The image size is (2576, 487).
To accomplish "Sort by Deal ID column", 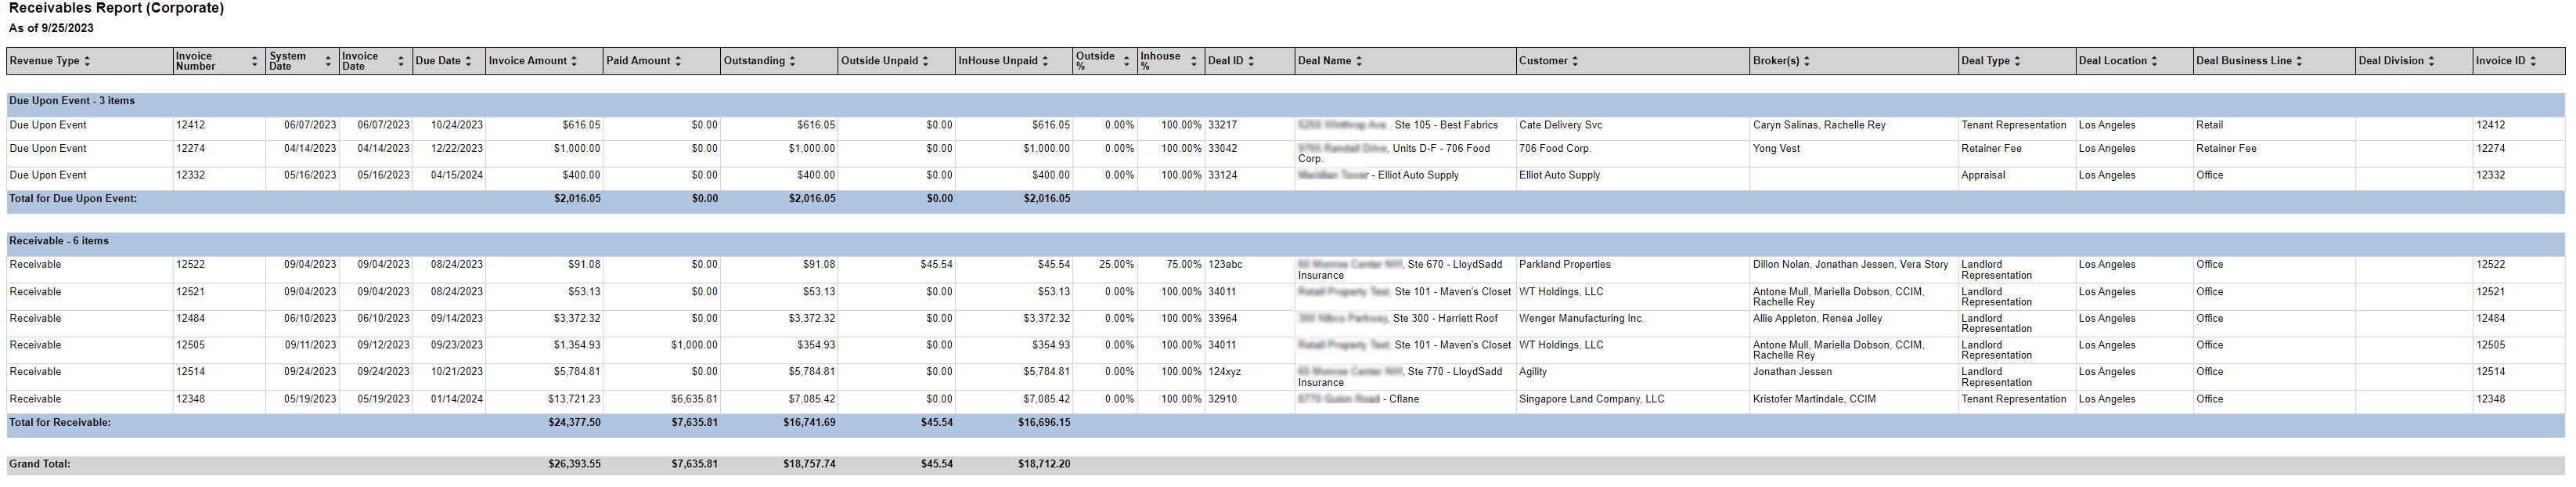I will tap(1251, 61).
